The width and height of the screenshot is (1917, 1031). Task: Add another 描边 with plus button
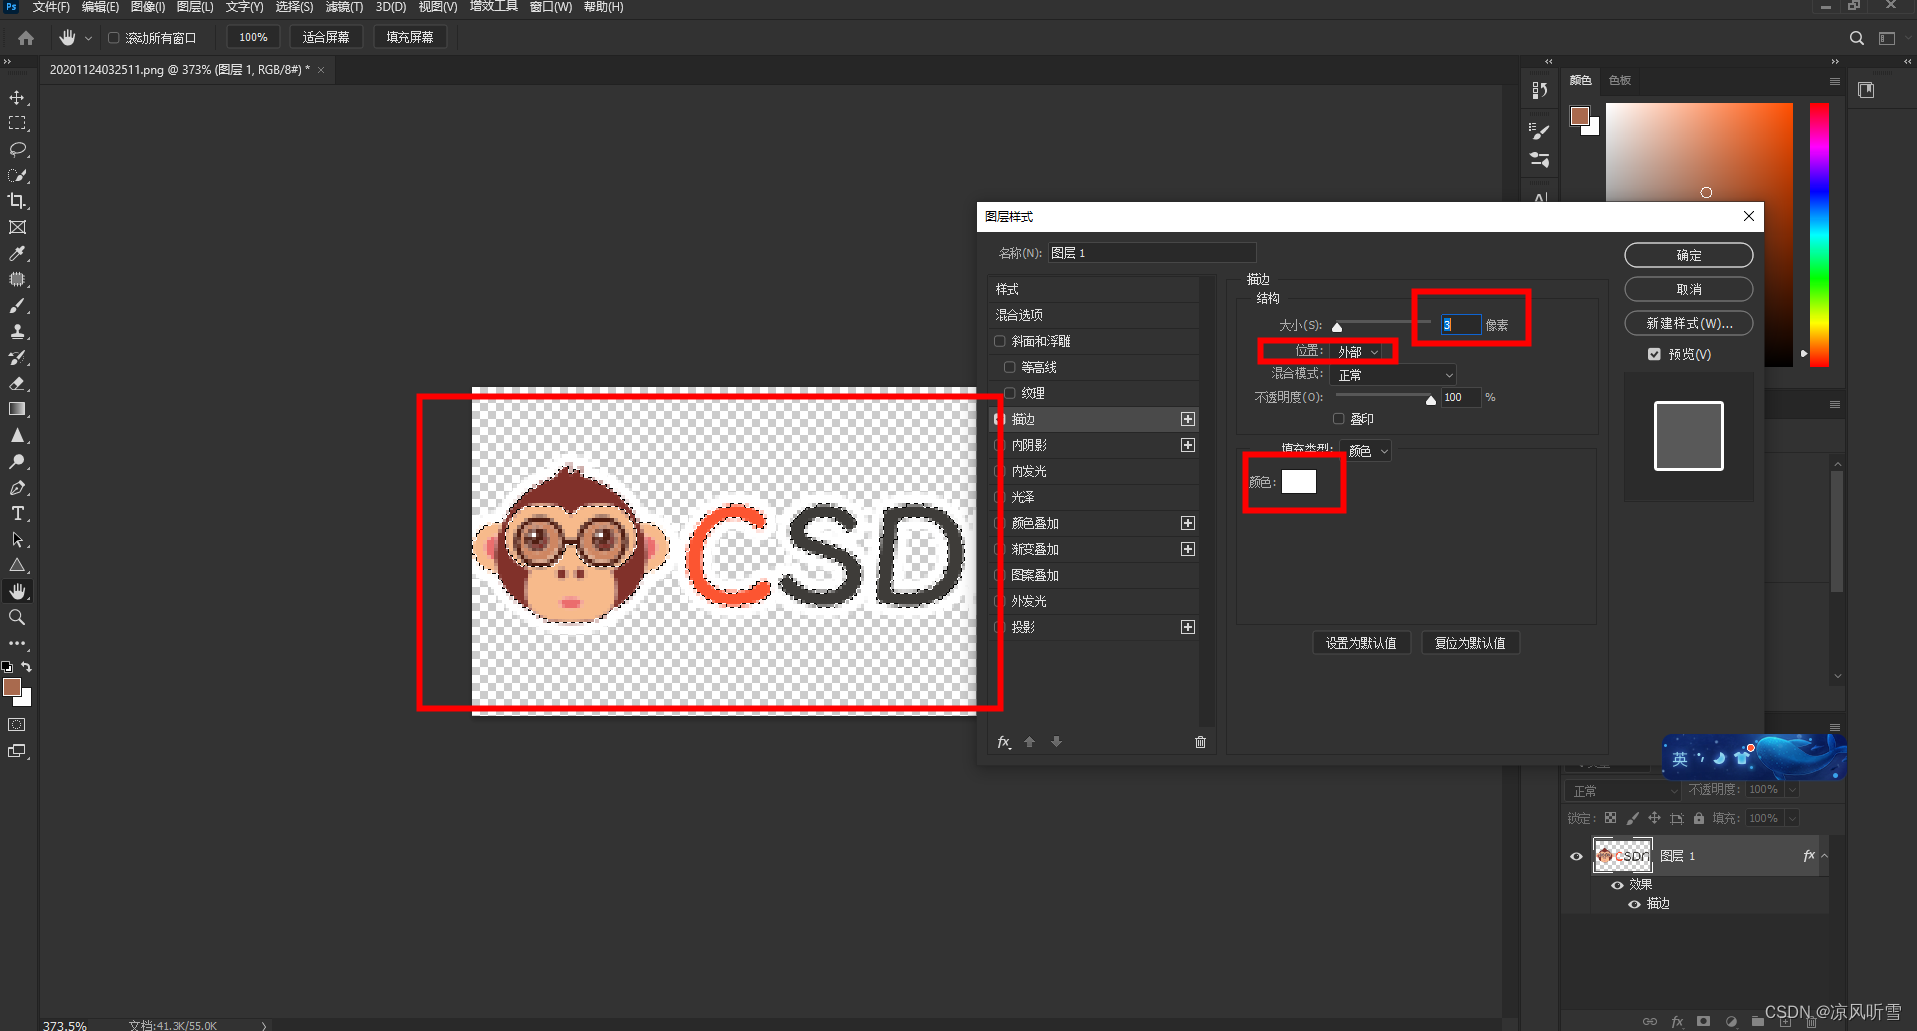[1188, 419]
